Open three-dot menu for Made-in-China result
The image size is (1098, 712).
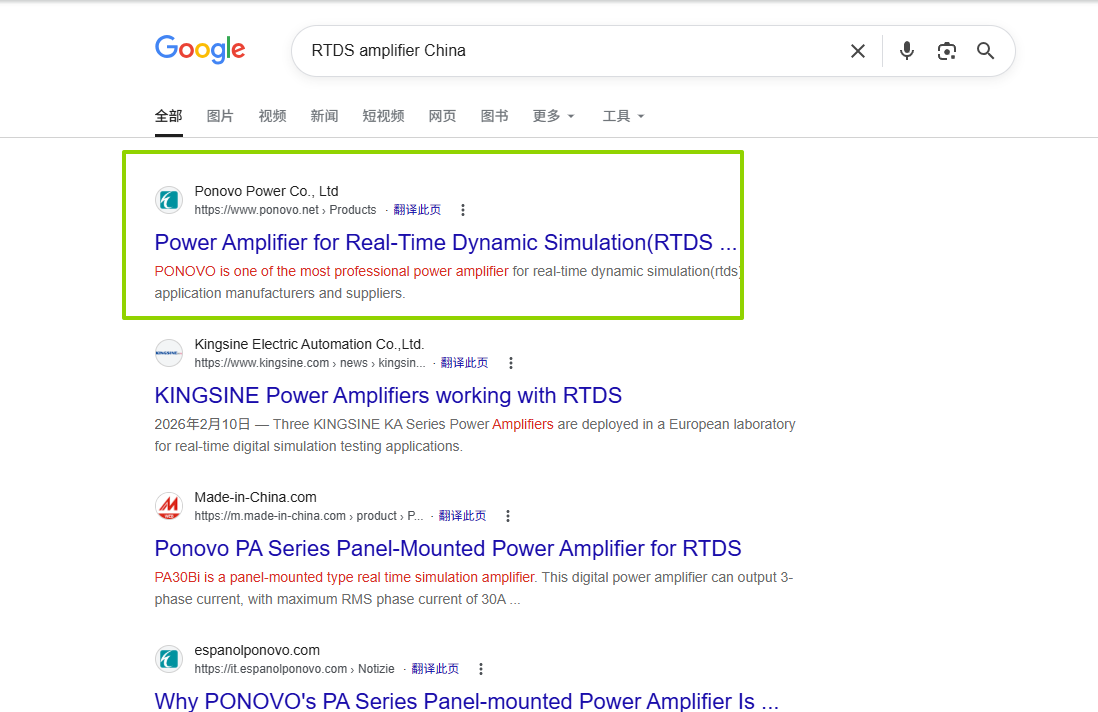[508, 516]
